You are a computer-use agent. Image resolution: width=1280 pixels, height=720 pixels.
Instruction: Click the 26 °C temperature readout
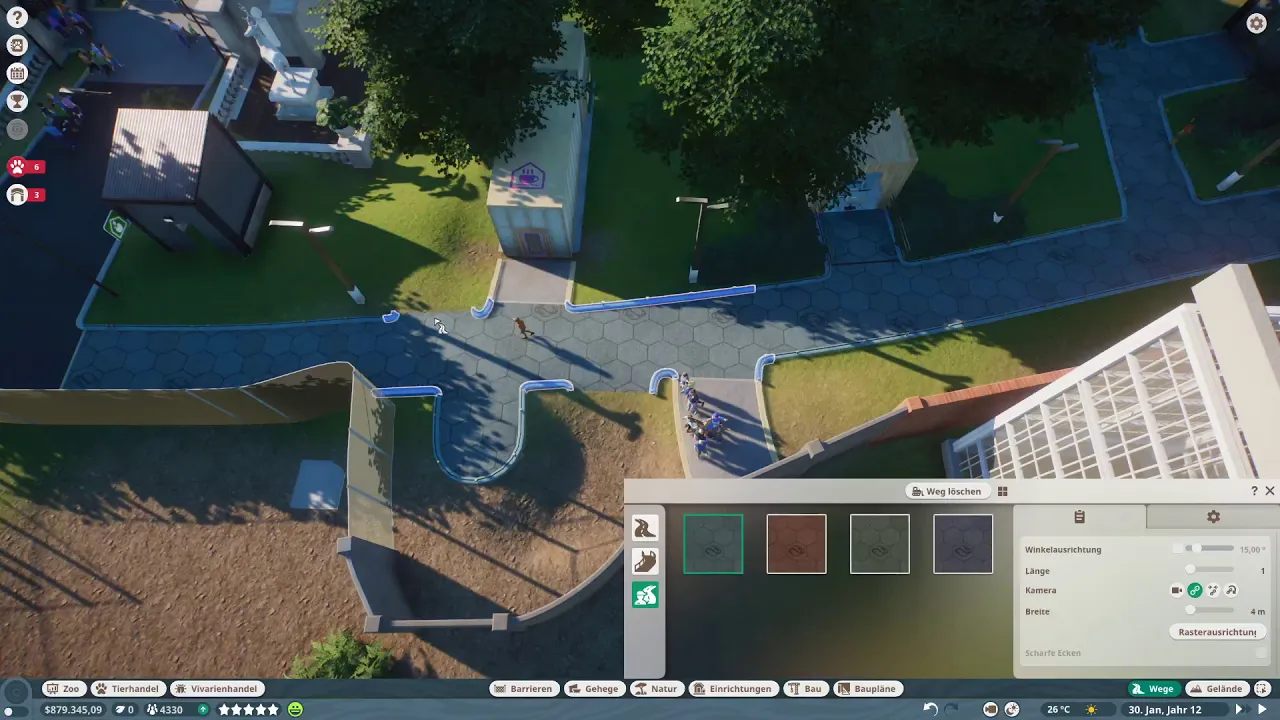point(1058,709)
